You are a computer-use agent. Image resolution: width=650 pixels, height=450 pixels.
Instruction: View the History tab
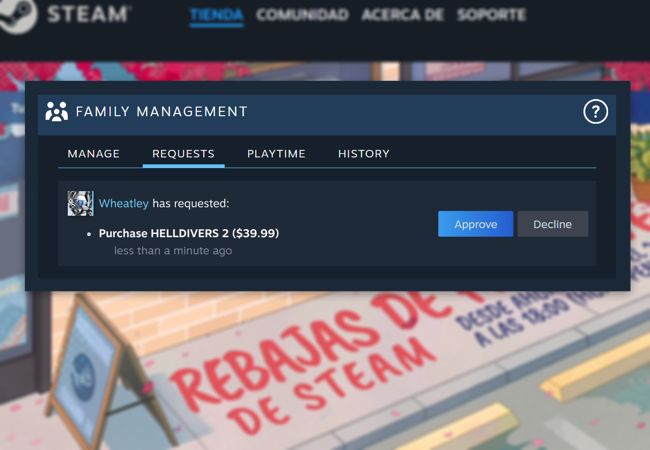click(x=364, y=154)
